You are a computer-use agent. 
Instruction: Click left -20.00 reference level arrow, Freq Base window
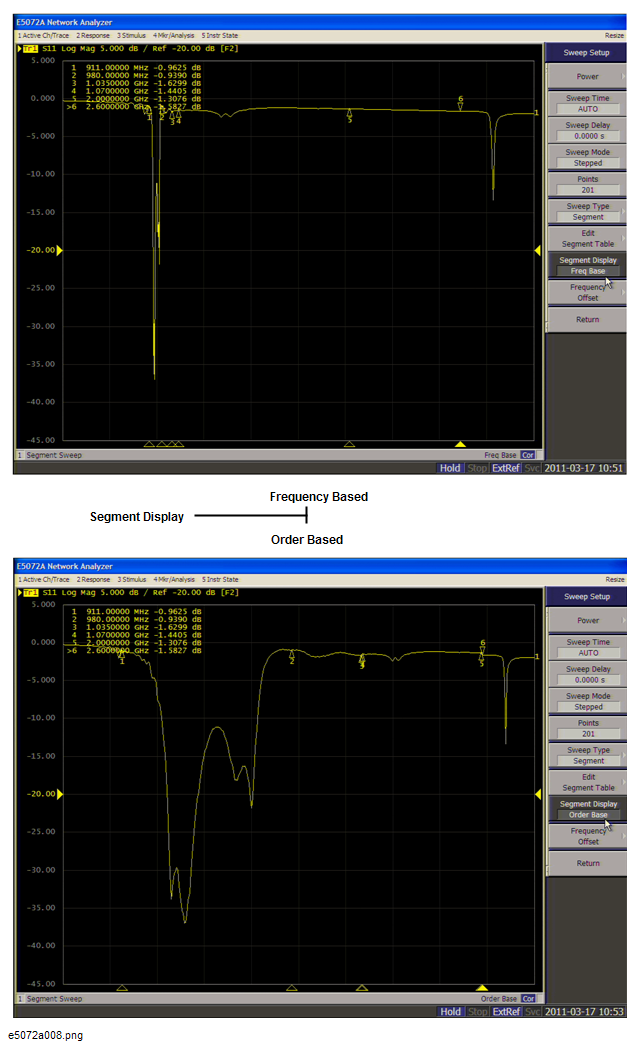59,250
